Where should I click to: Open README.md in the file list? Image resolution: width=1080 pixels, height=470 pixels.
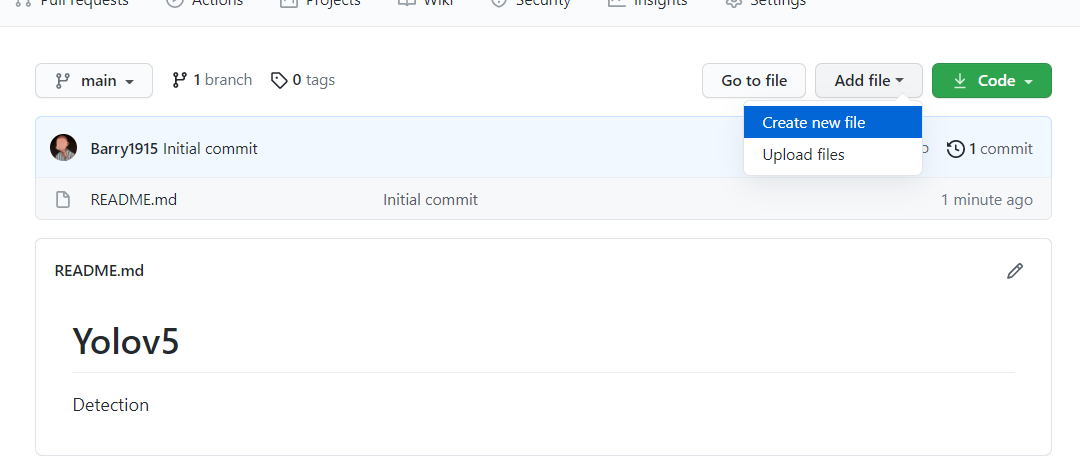click(x=133, y=200)
